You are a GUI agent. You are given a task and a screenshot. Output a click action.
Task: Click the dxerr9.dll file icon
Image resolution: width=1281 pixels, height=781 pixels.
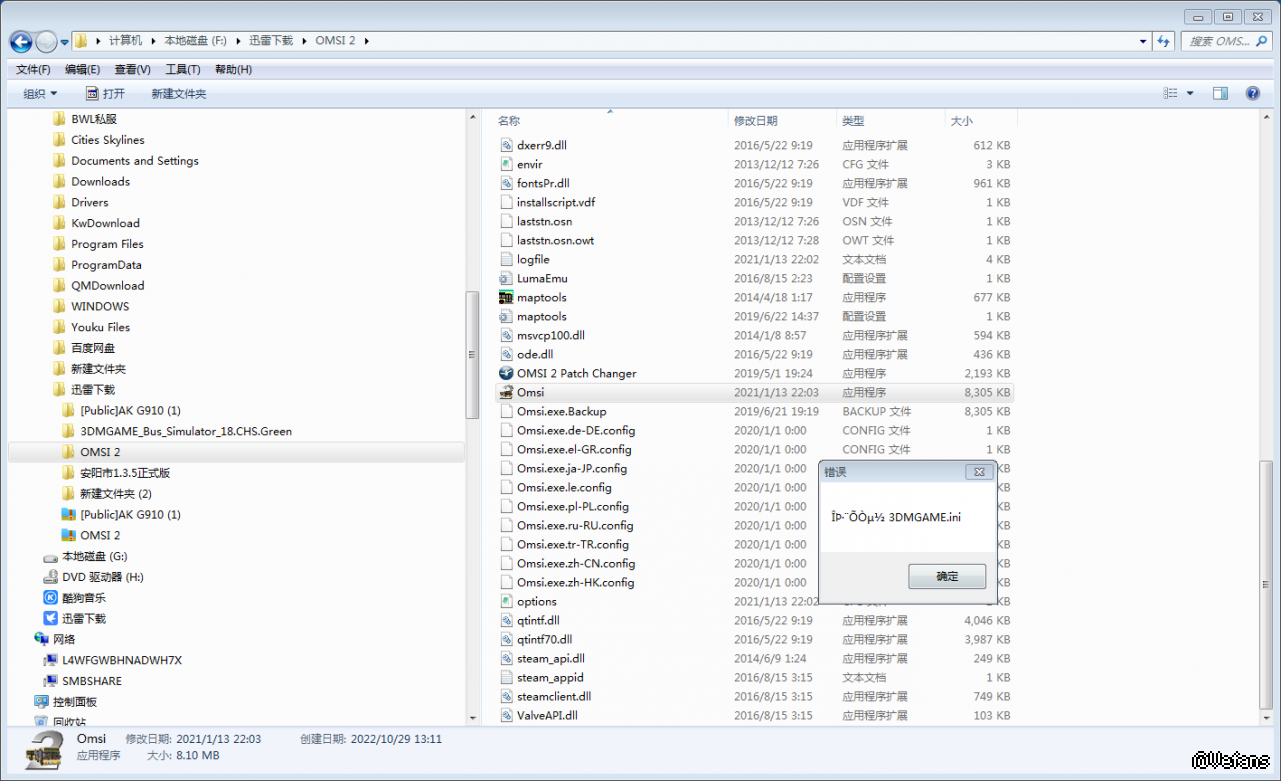[x=506, y=145]
